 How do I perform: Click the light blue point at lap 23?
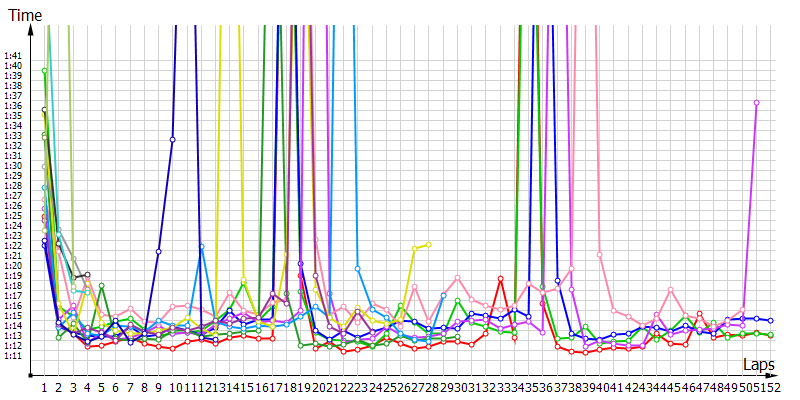point(357,268)
